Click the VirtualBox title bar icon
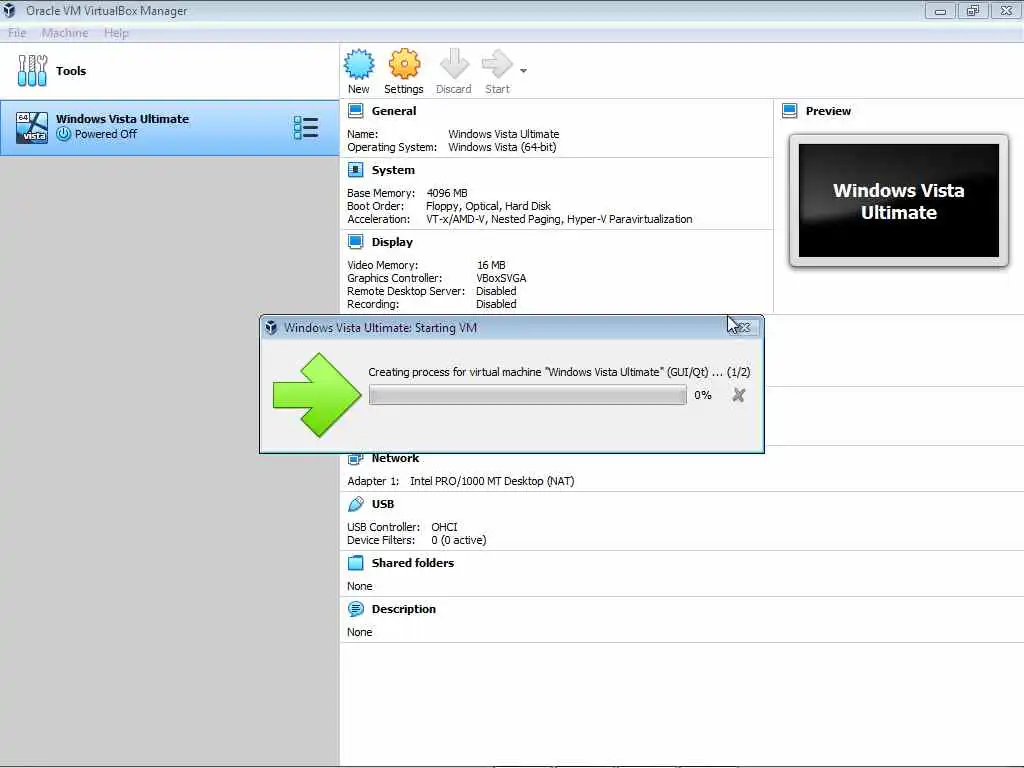This screenshot has width=1024, height=768. tap(9, 10)
